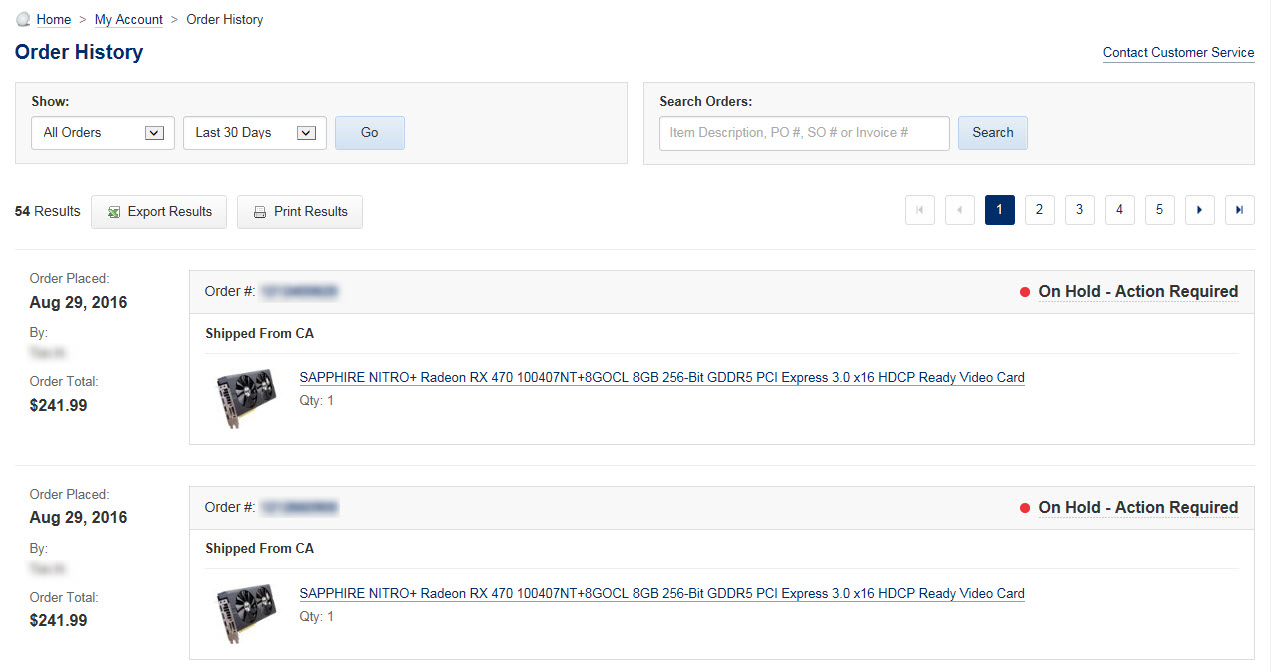Viewport: 1271px width, 672px height.
Task: Expand the All Orders dropdown
Action: 103,133
